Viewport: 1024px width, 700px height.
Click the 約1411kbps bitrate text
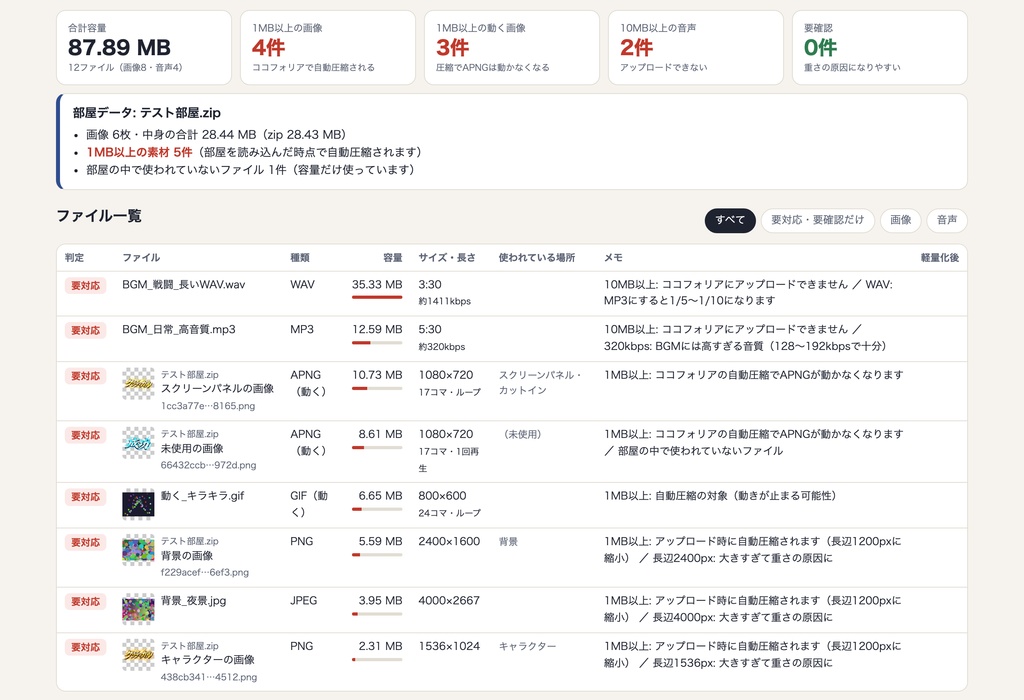444,301
